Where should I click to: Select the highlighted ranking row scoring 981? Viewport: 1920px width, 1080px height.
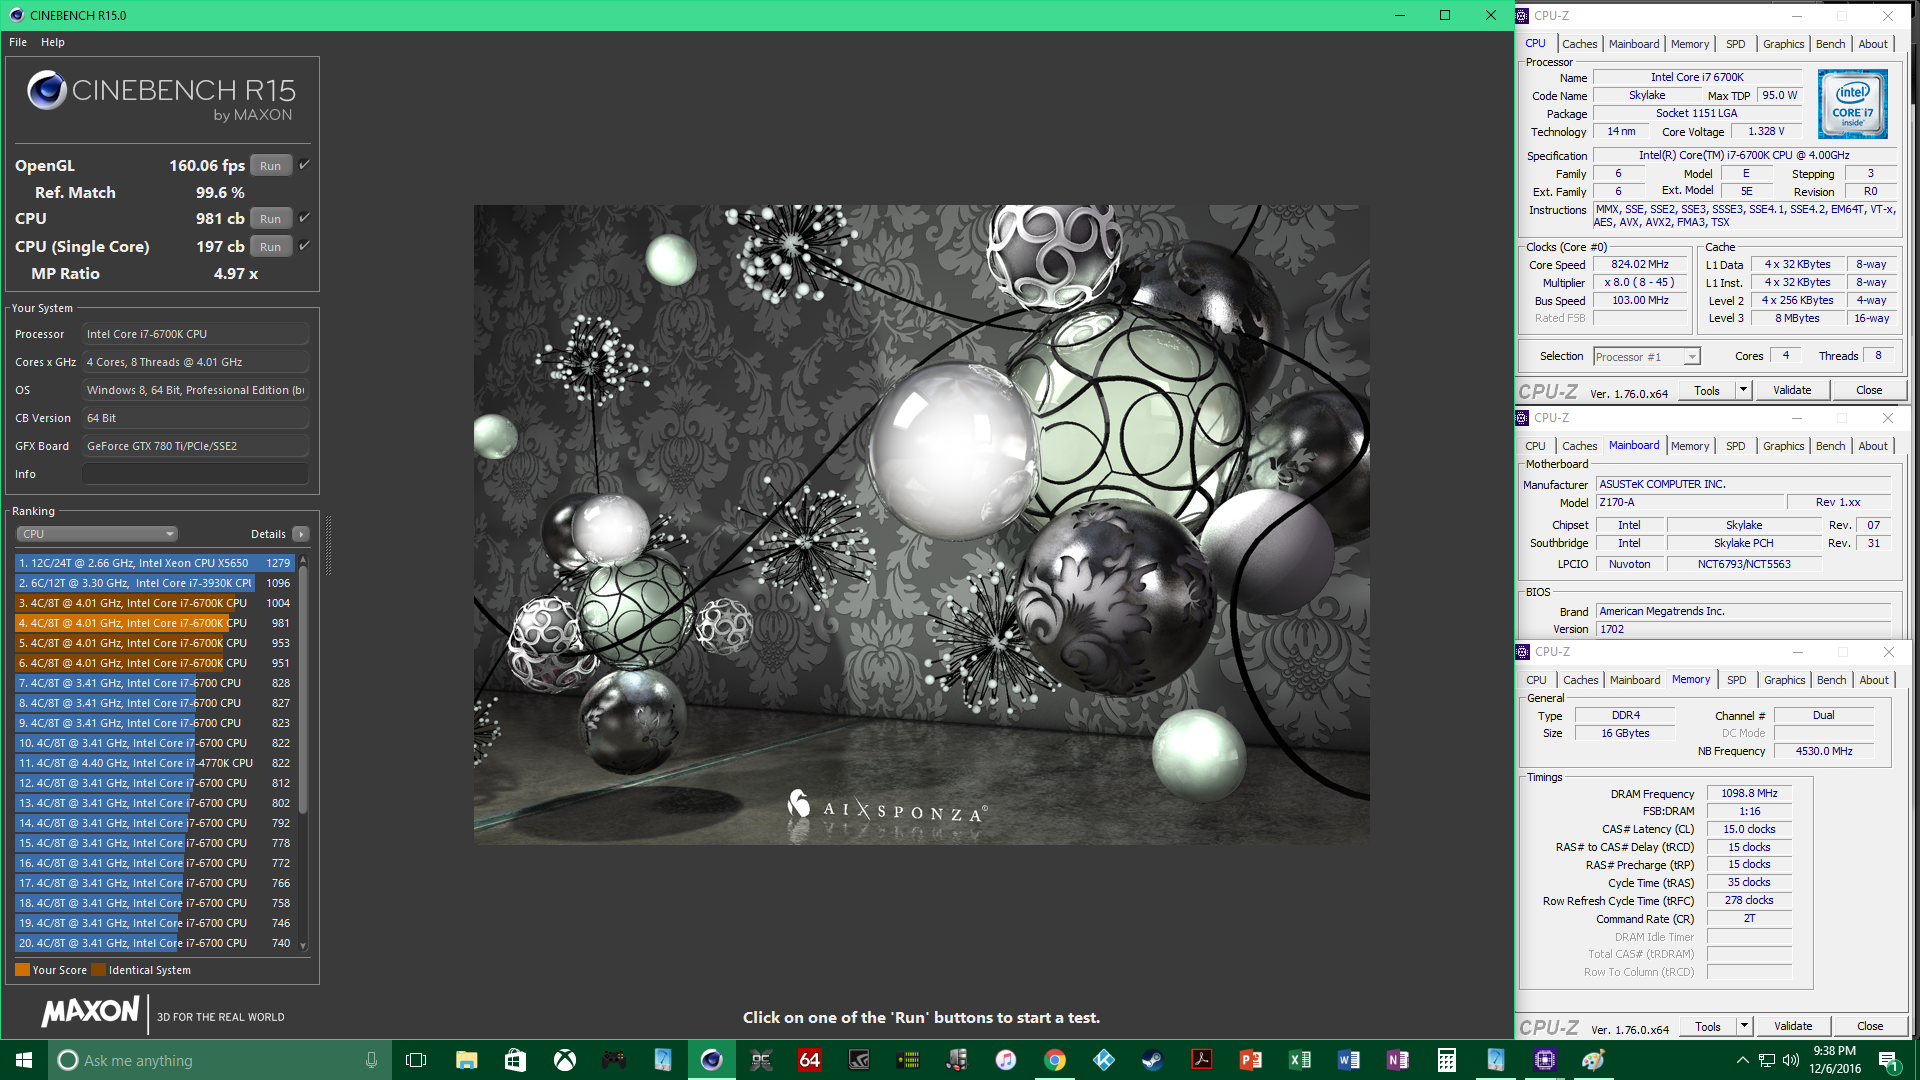[154, 623]
